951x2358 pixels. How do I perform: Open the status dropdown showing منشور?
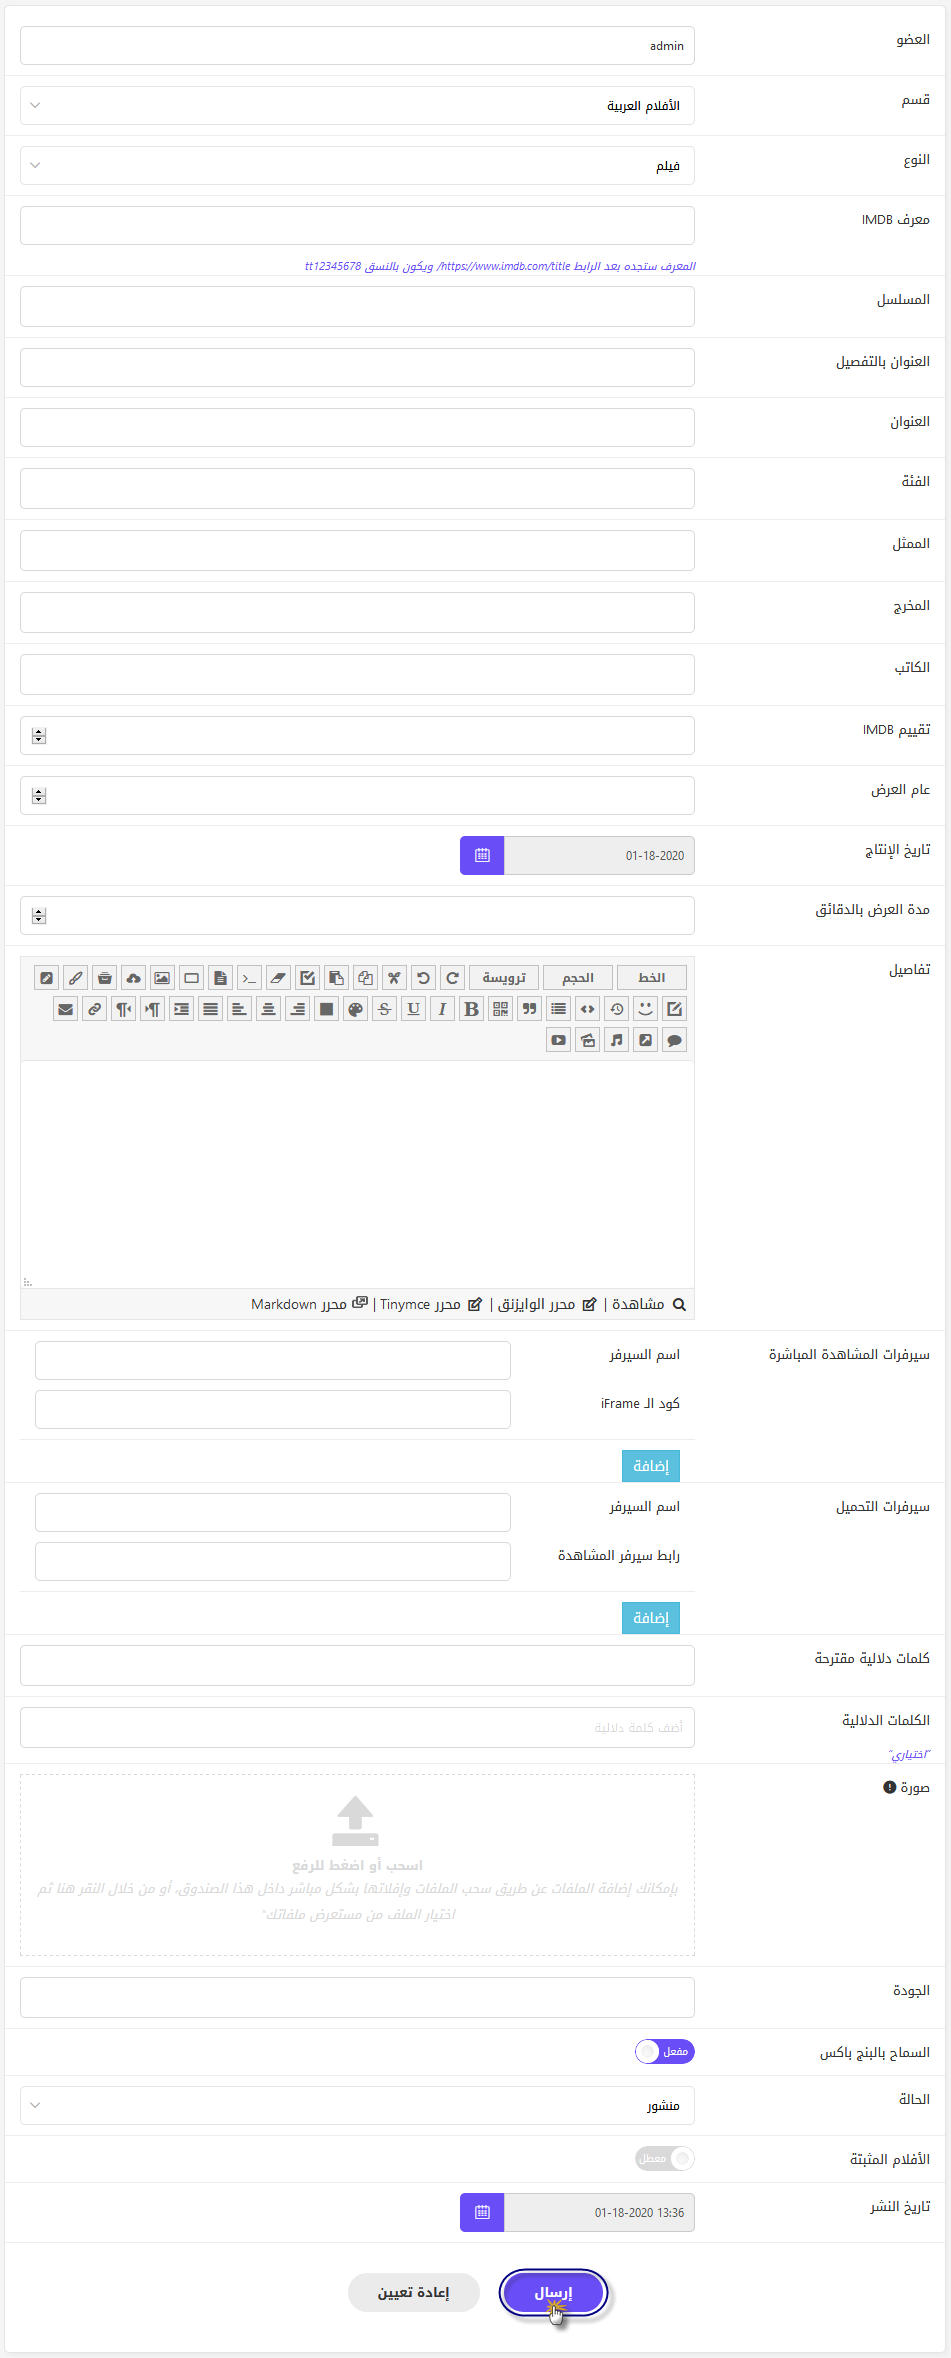point(357,2105)
